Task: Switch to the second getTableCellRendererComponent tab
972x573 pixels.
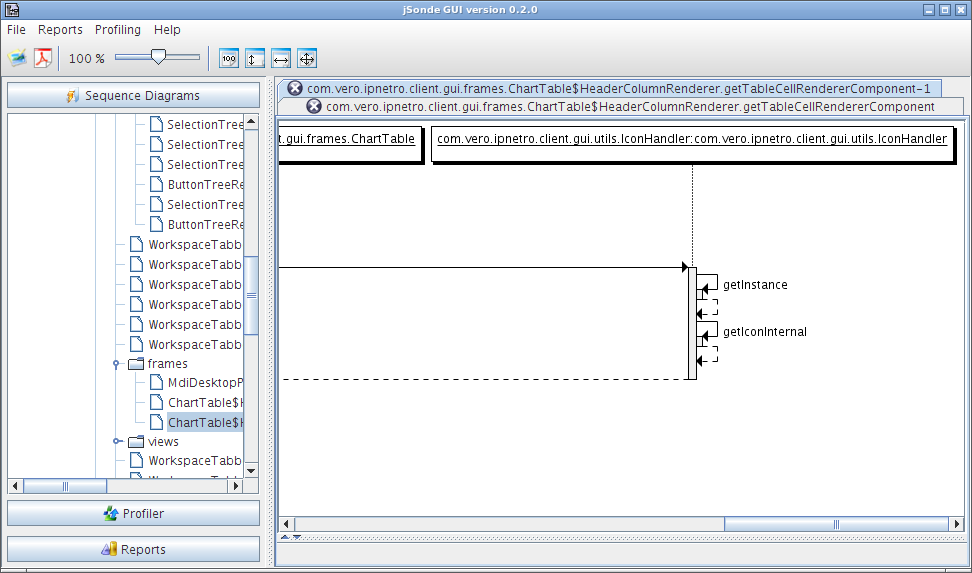Action: pos(621,107)
